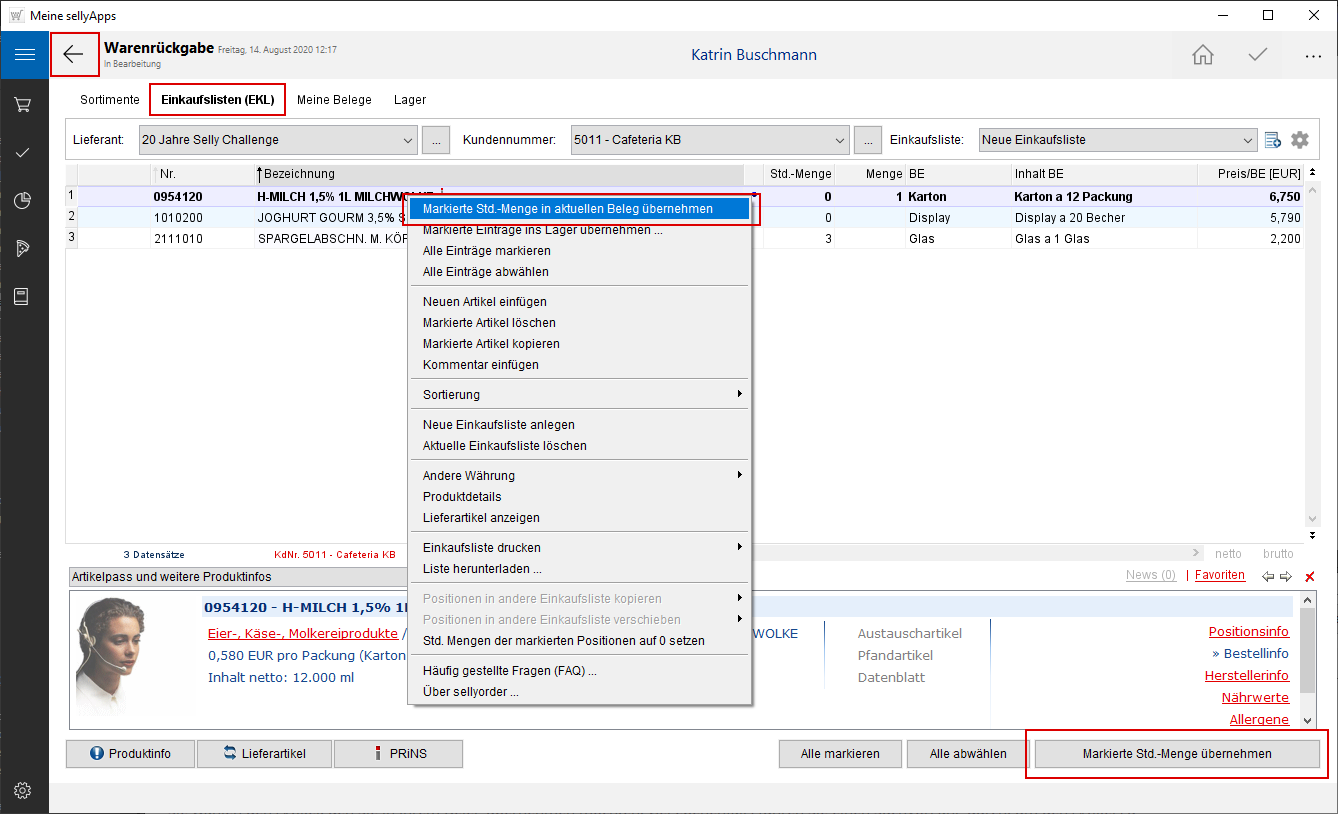This screenshot has height=814, width=1338.
Task: Open the shopping cart sidebar icon
Action: pos(24,104)
